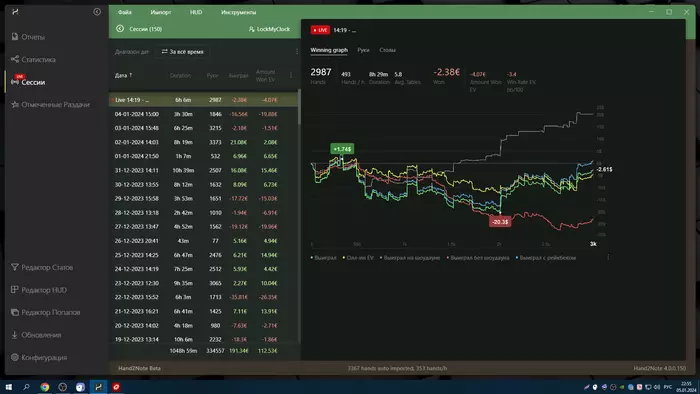Toggle Выиграл без шоудауна legend series

478,257
